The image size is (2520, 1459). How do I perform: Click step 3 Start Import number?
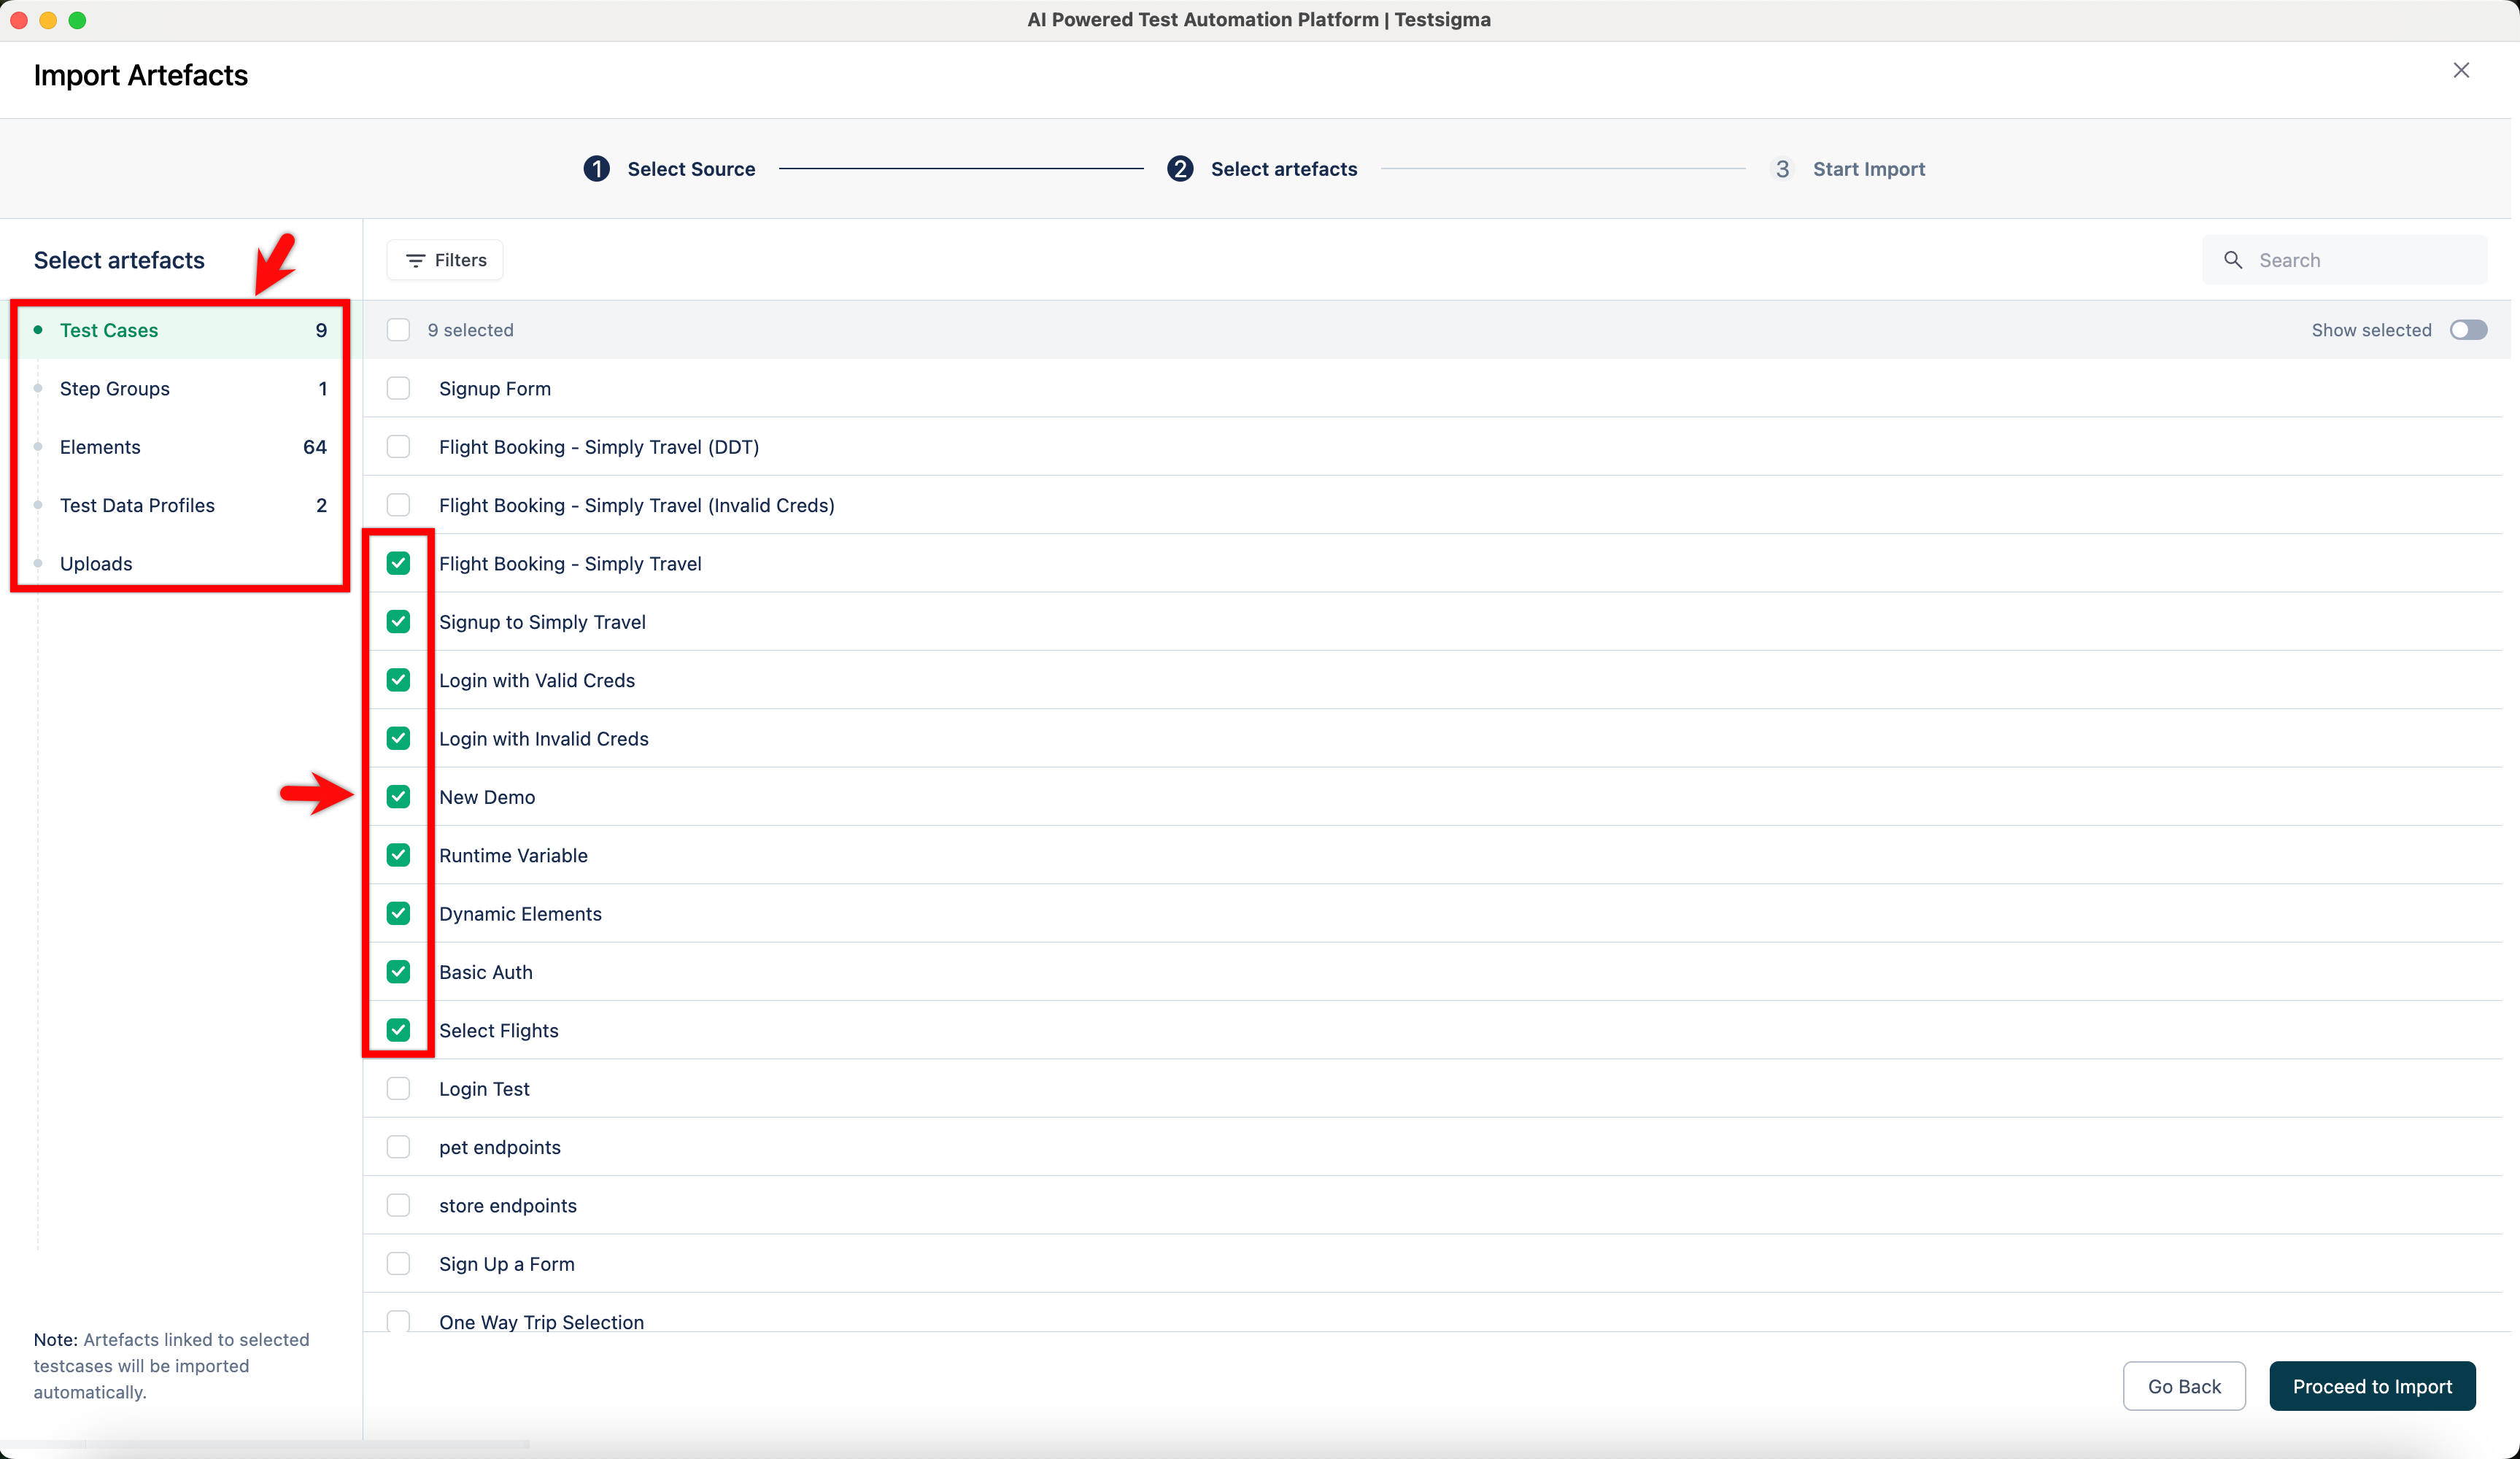(x=1782, y=169)
